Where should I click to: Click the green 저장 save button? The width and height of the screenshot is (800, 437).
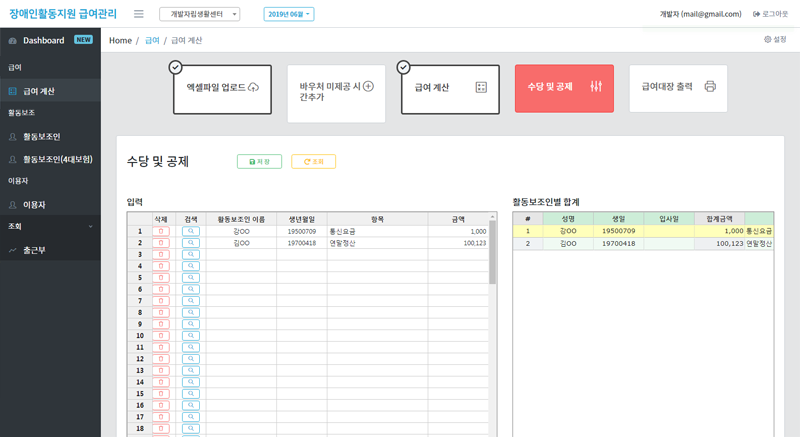point(260,161)
